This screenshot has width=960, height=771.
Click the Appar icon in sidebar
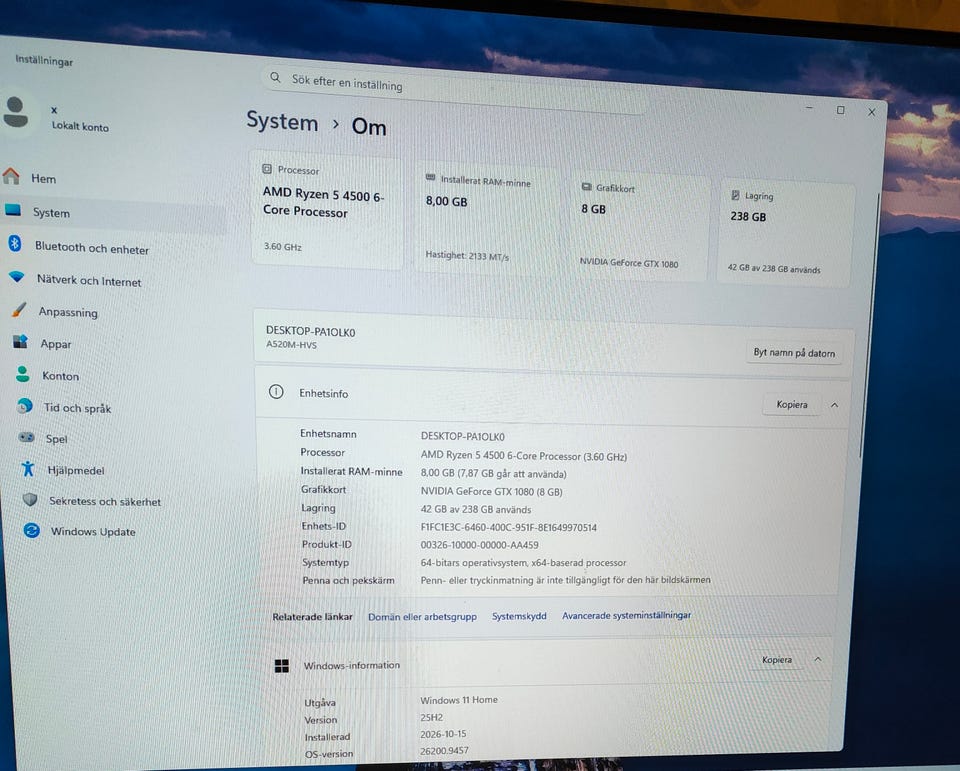(x=21, y=342)
